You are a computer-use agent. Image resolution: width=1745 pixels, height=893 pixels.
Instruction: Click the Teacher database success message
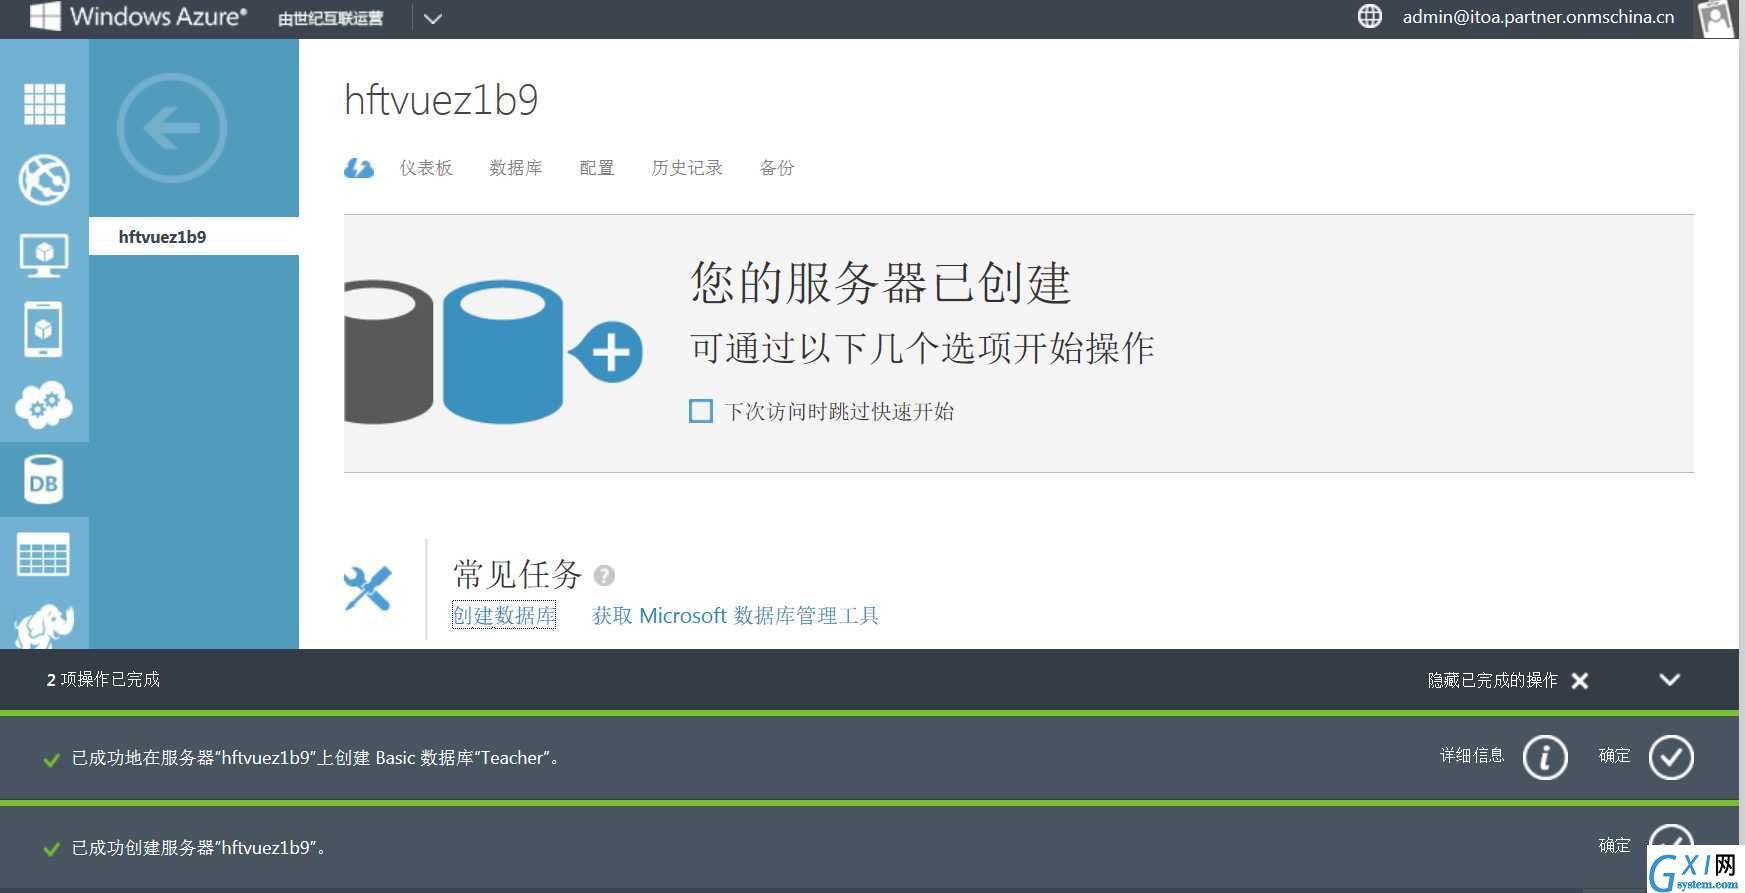pyautogui.click(x=315, y=758)
